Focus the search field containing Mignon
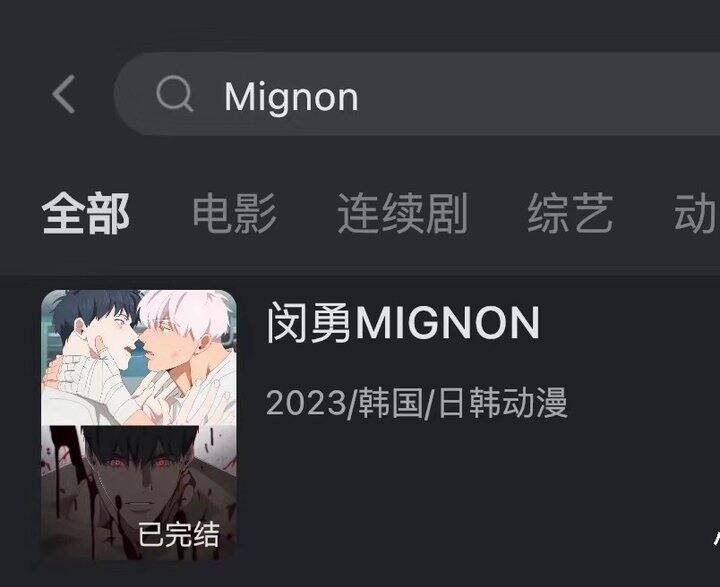The height and width of the screenshot is (587, 720). click(417, 94)
